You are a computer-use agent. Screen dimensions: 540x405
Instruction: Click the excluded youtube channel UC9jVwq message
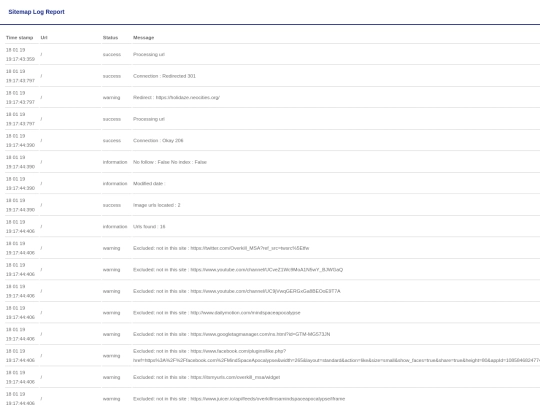tap(237, 291)
